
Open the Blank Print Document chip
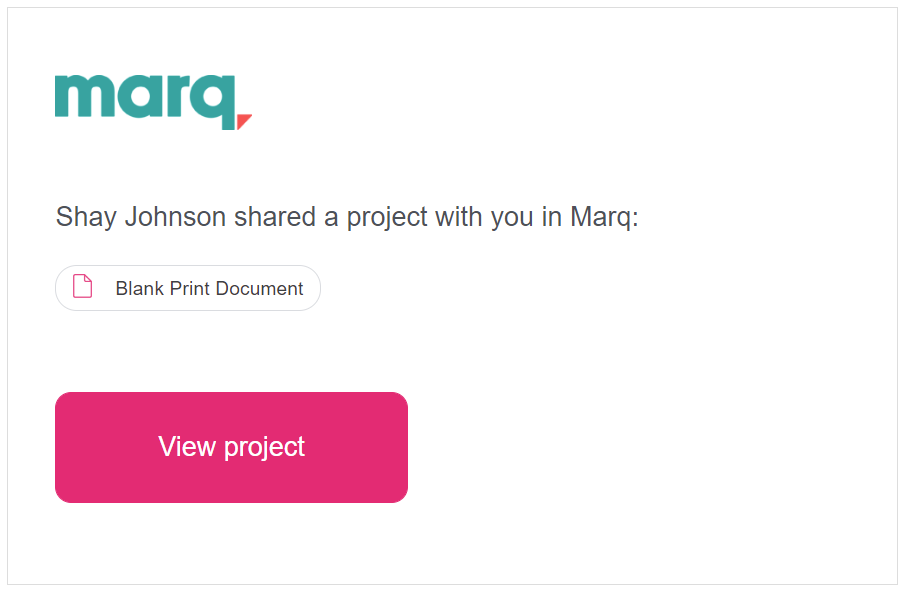pyautogui.click(x=188, y=288)
